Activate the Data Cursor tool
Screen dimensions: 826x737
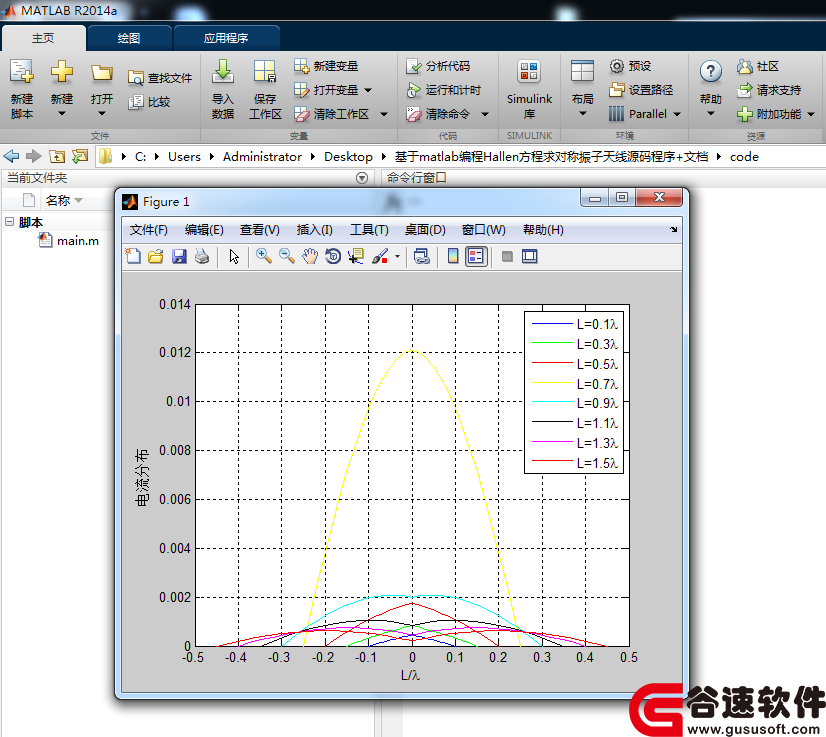click(x=356, y=257)
